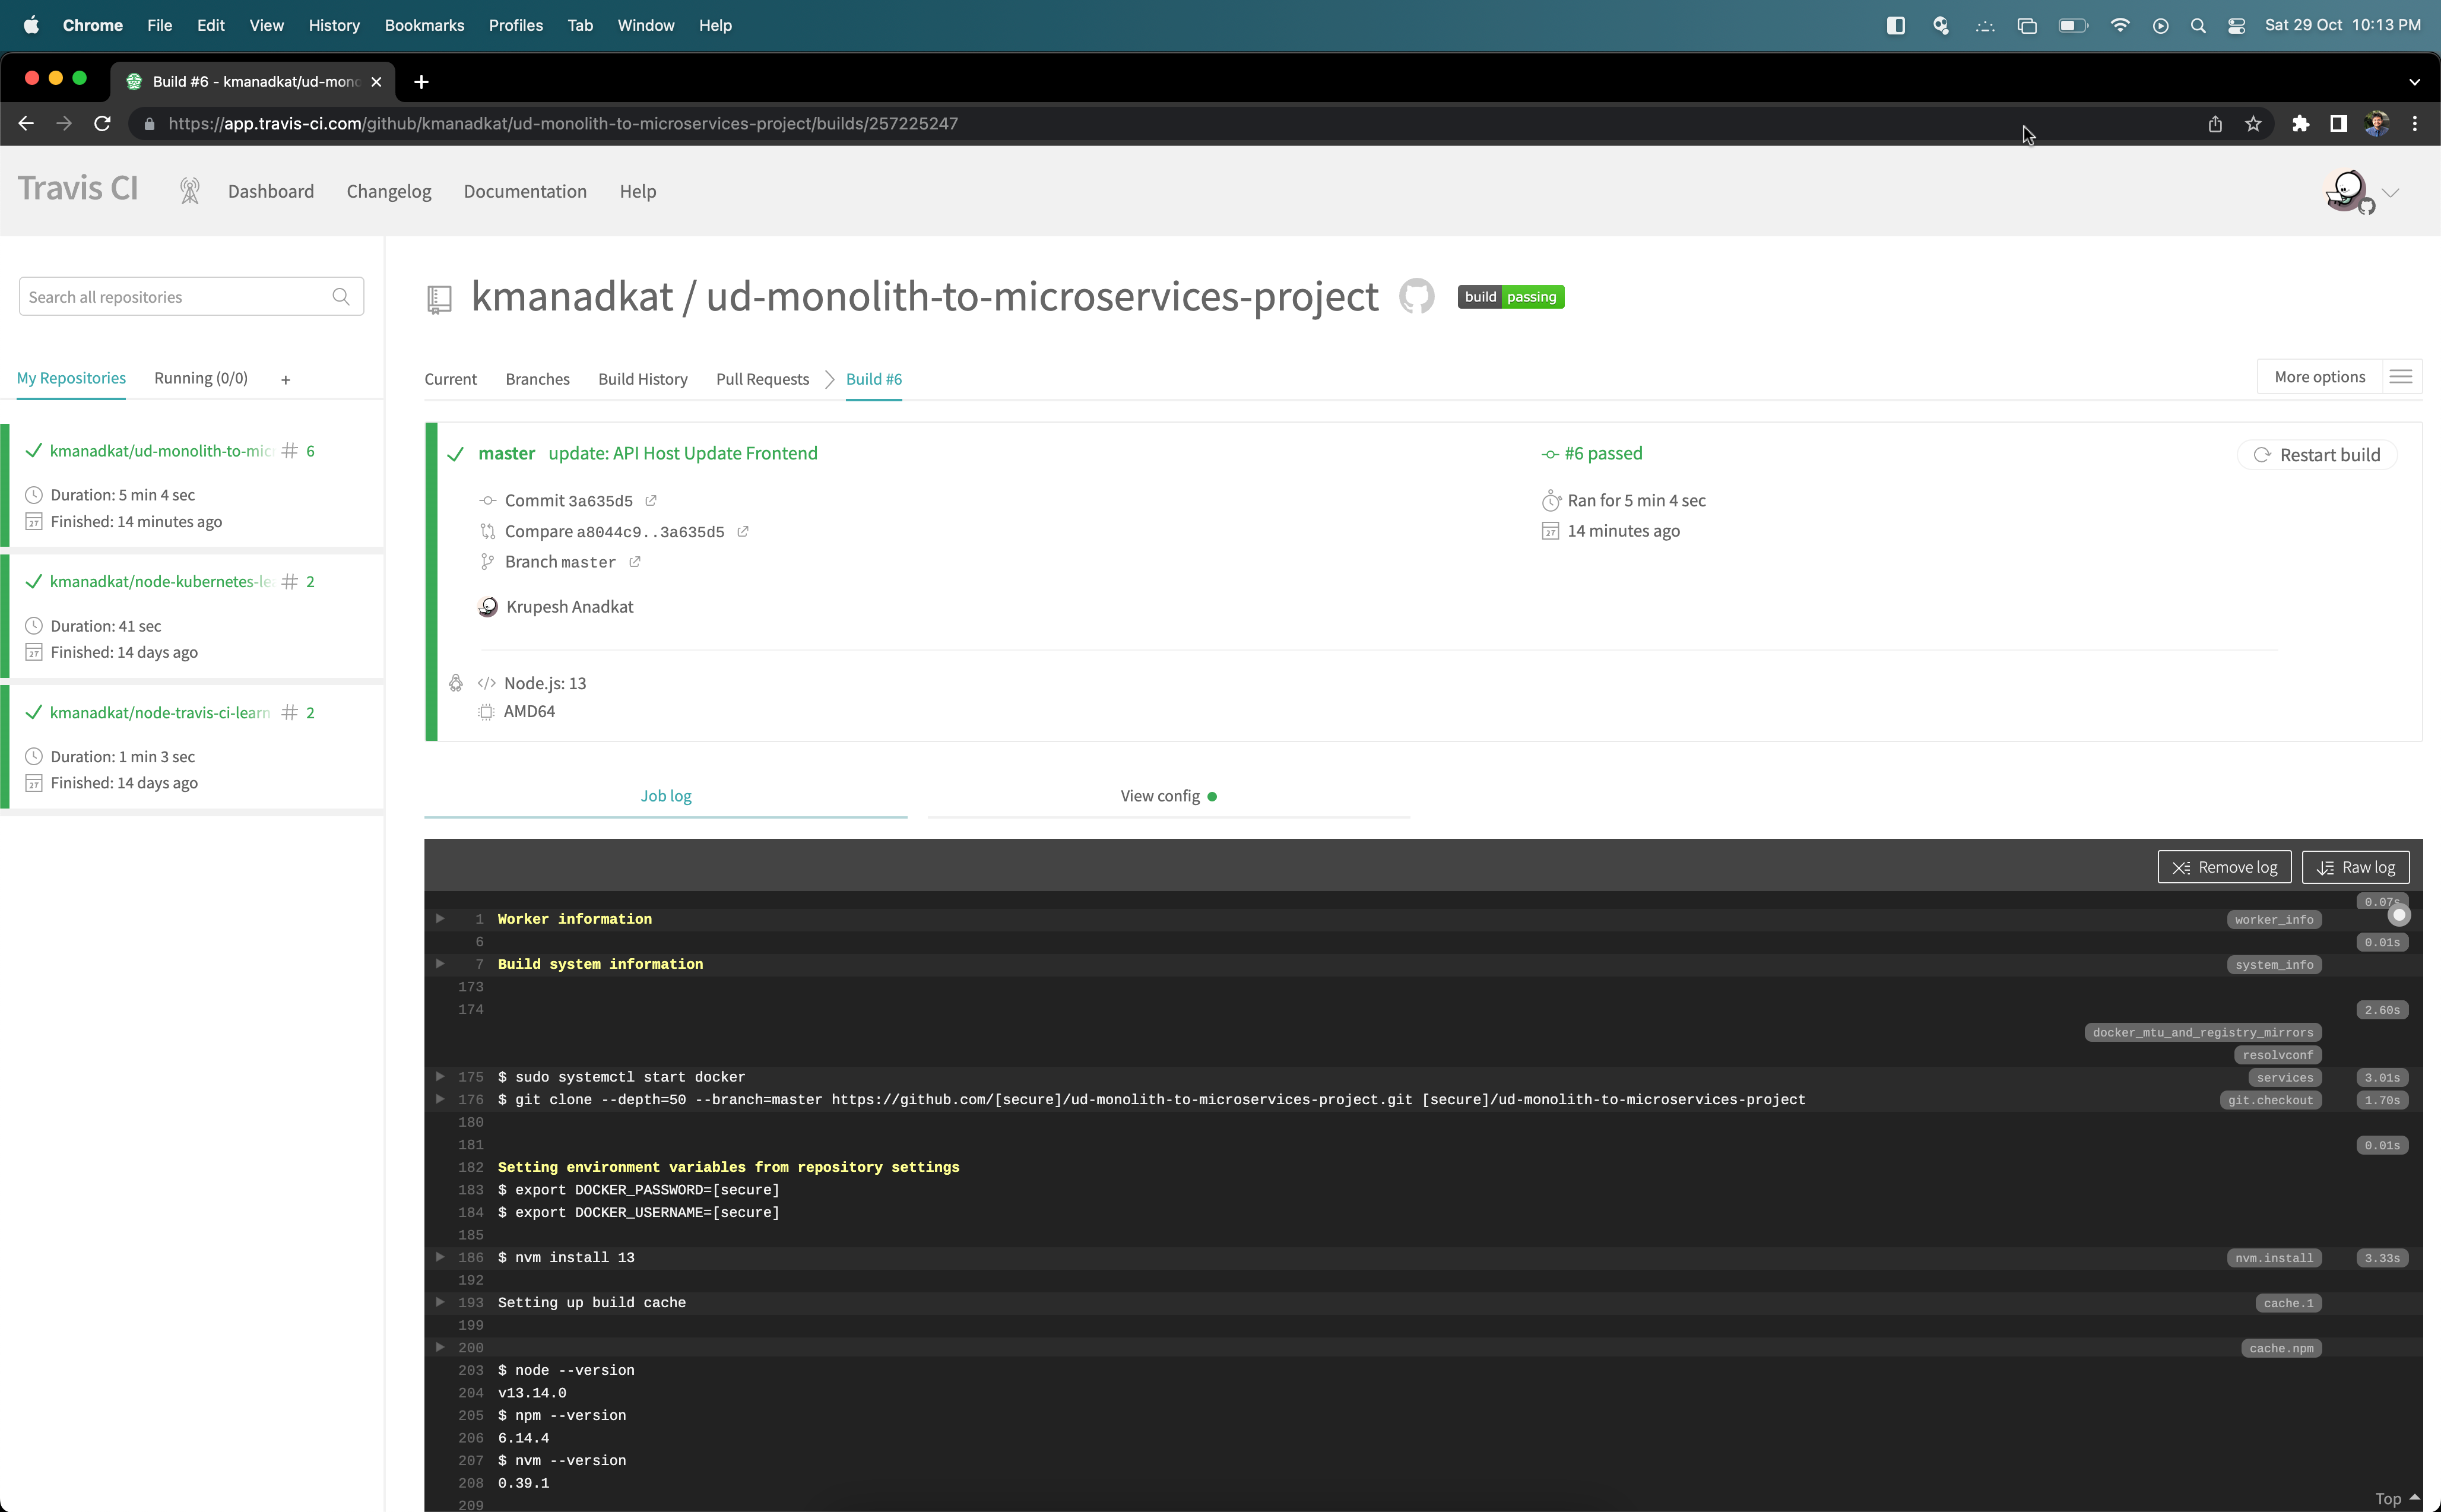Screen dimensions: 2441x1512
Task: Open the Pull Requests tab
Action: coord(762,379)
